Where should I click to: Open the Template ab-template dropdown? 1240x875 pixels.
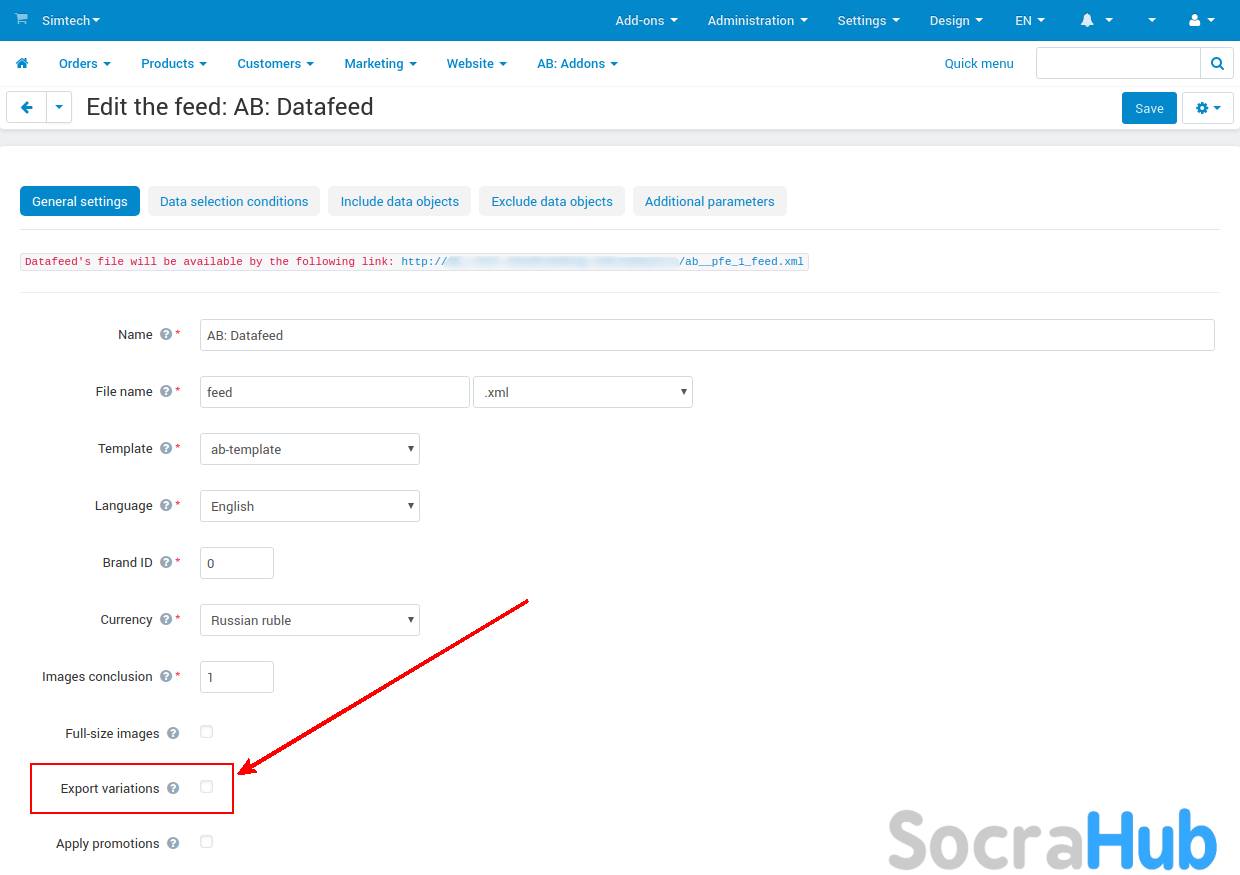pyautogui.click(x=310, y=449)
